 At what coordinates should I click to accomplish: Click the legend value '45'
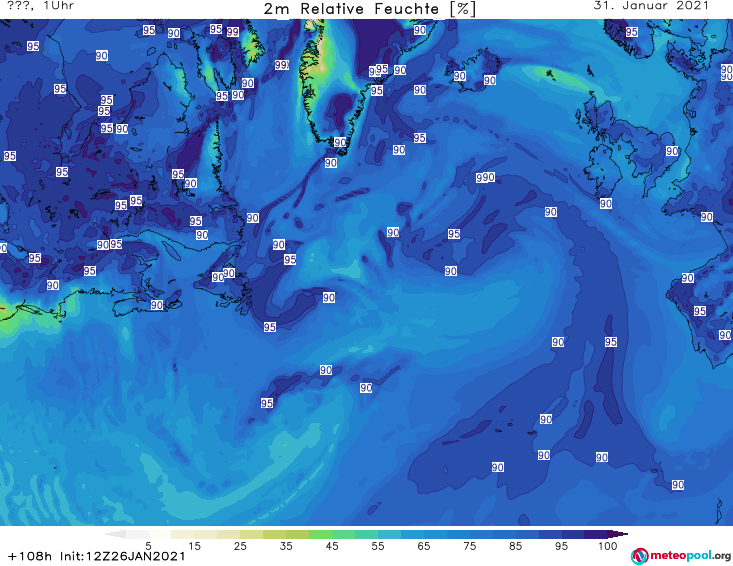pyautogui.click(x=332, y=546)
